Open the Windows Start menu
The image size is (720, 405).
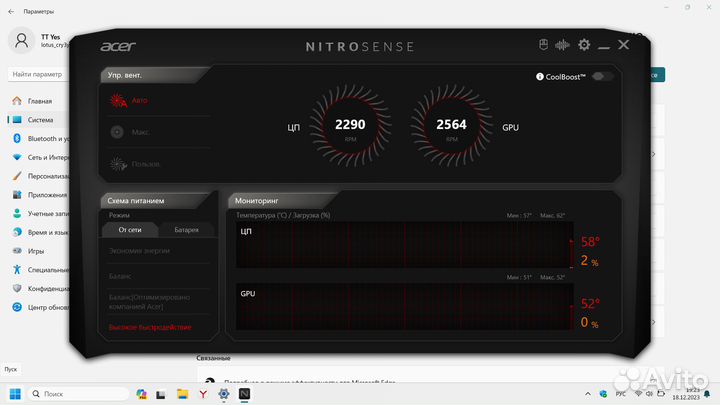[15, 394]
